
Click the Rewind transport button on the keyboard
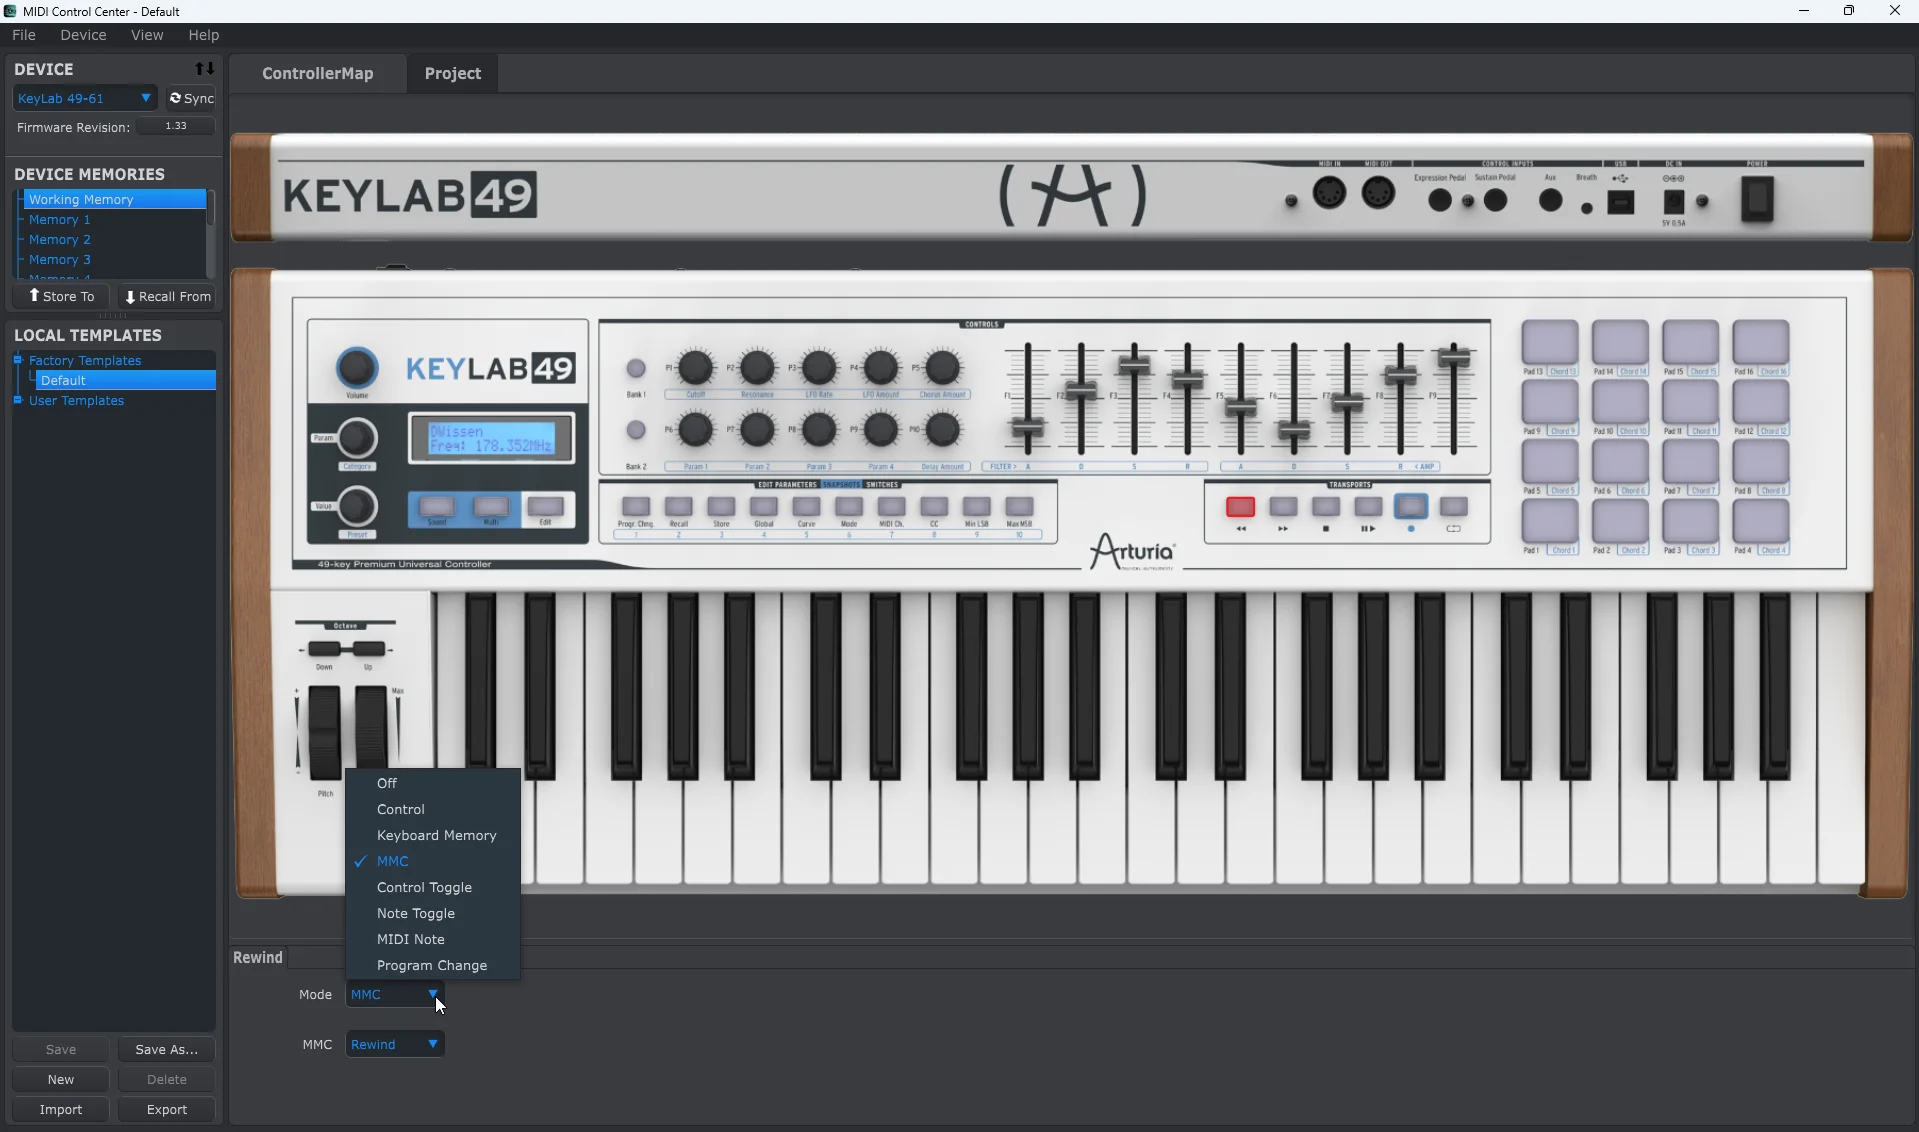tap(1240, 507)
